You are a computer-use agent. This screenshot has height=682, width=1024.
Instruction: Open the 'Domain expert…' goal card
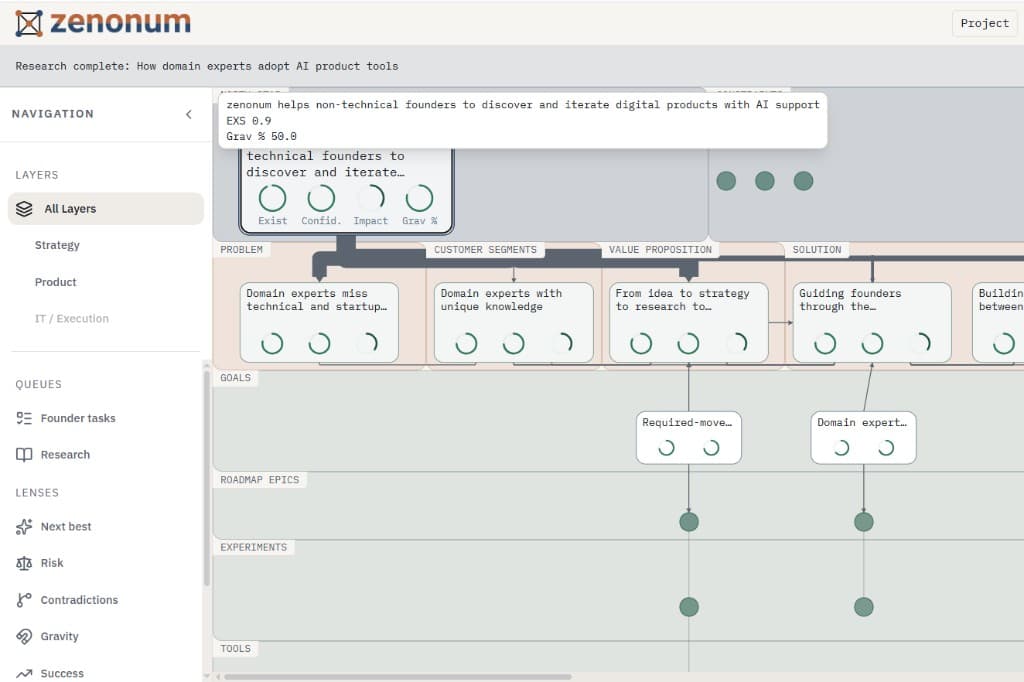[x=863, y=438]
